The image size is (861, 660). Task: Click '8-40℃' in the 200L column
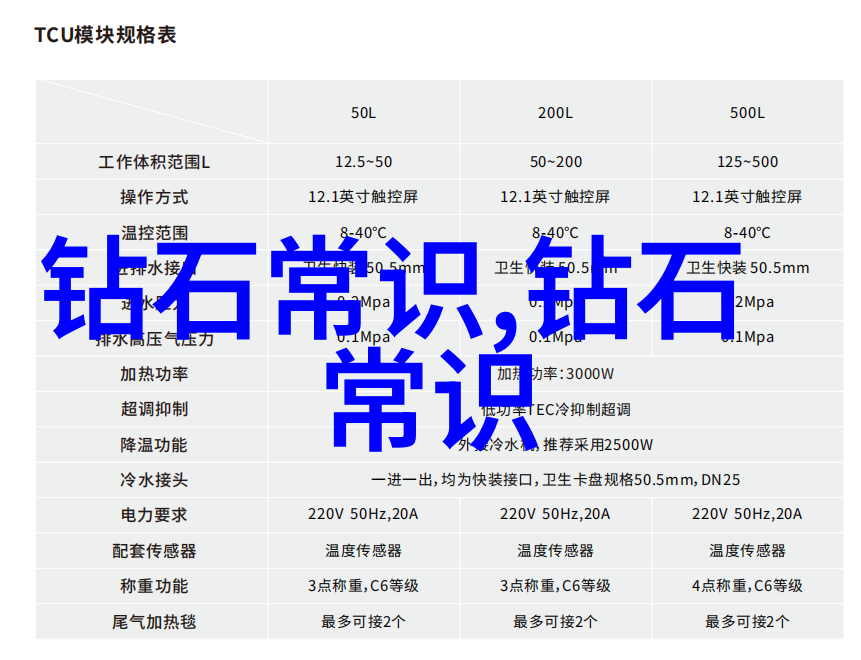(x=555, y=233)
